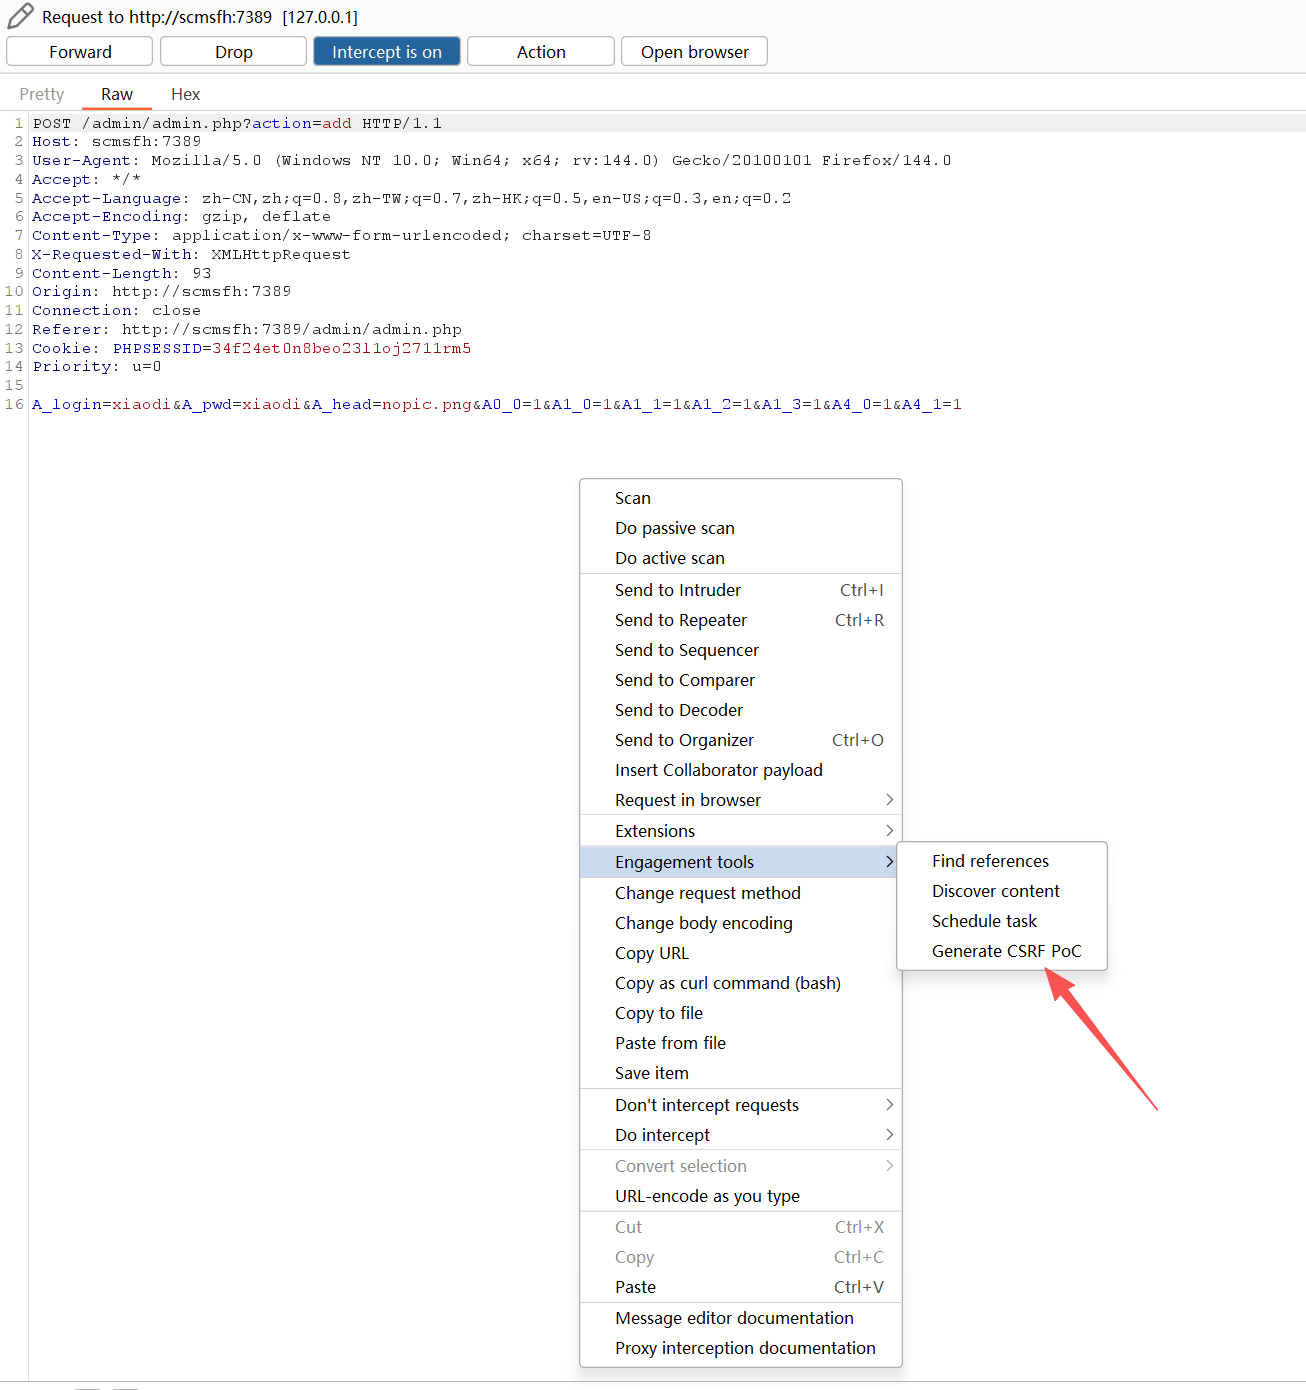This screenshot has width=1306, height=1390.
Task: Select Find references in submenu
Action: 1002,861
